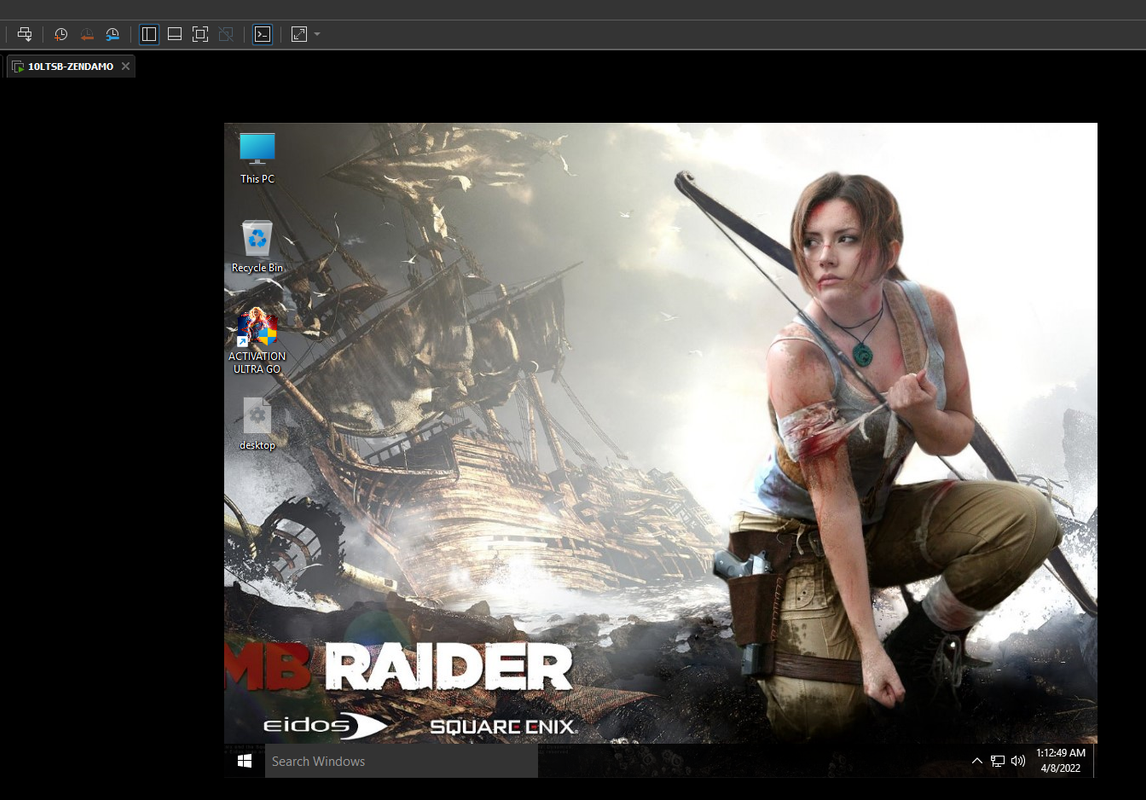Image resolution: width=1146 pixels, height=800 pixels.
Task: Take a snapshot of the virtual machine
Action: point(61,34)
